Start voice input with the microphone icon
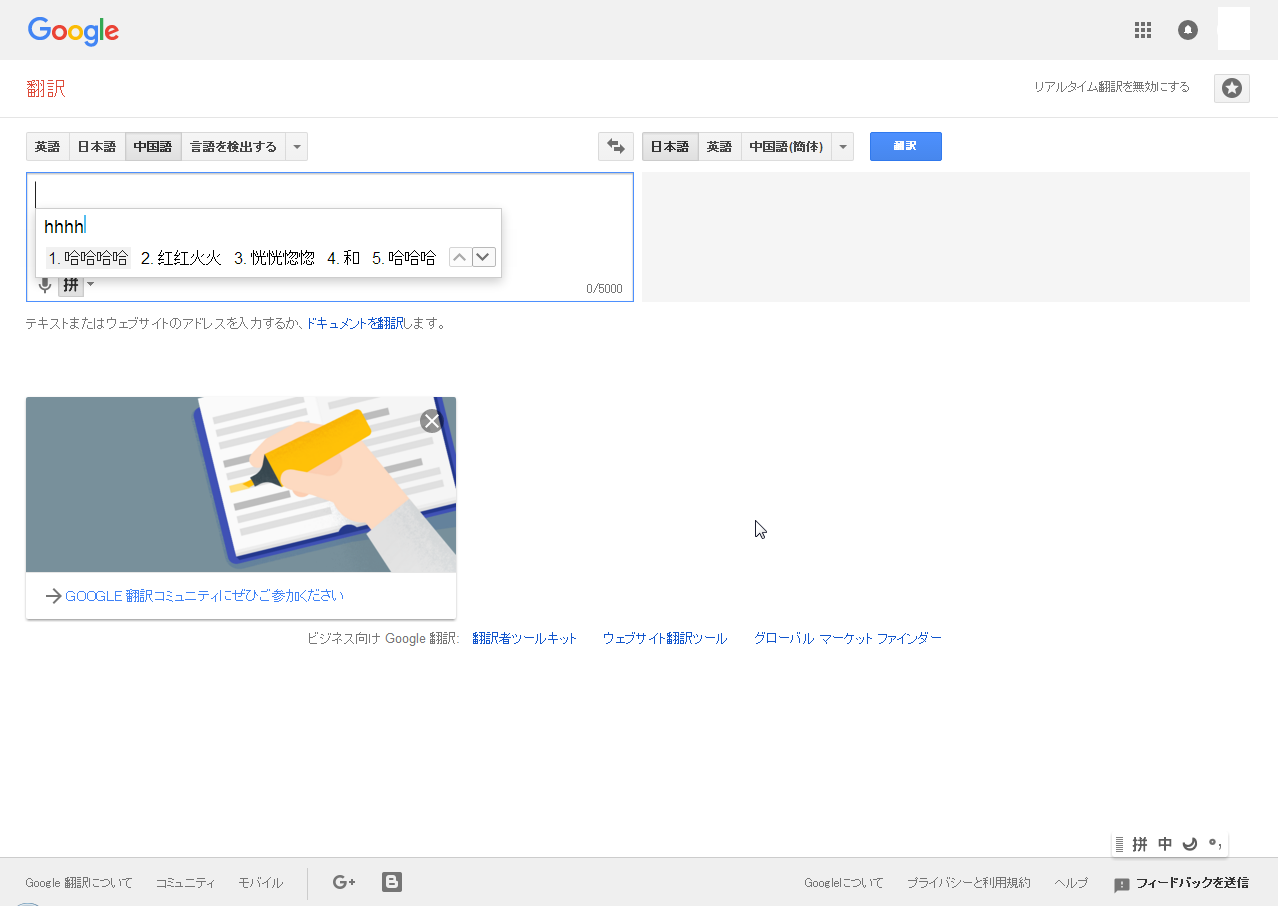This screenshot has width=1280, height=906. pos(45,285)
